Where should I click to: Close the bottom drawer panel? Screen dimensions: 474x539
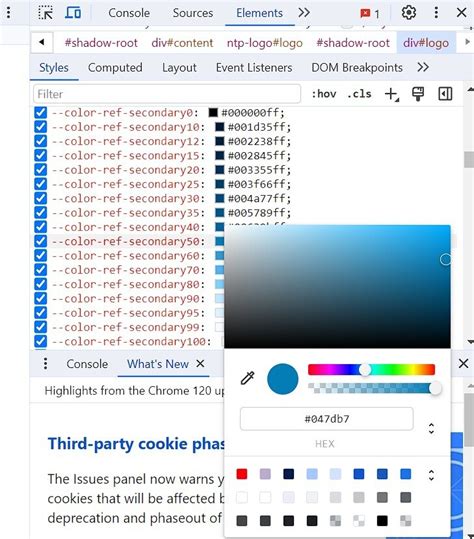tap(463, 363)
